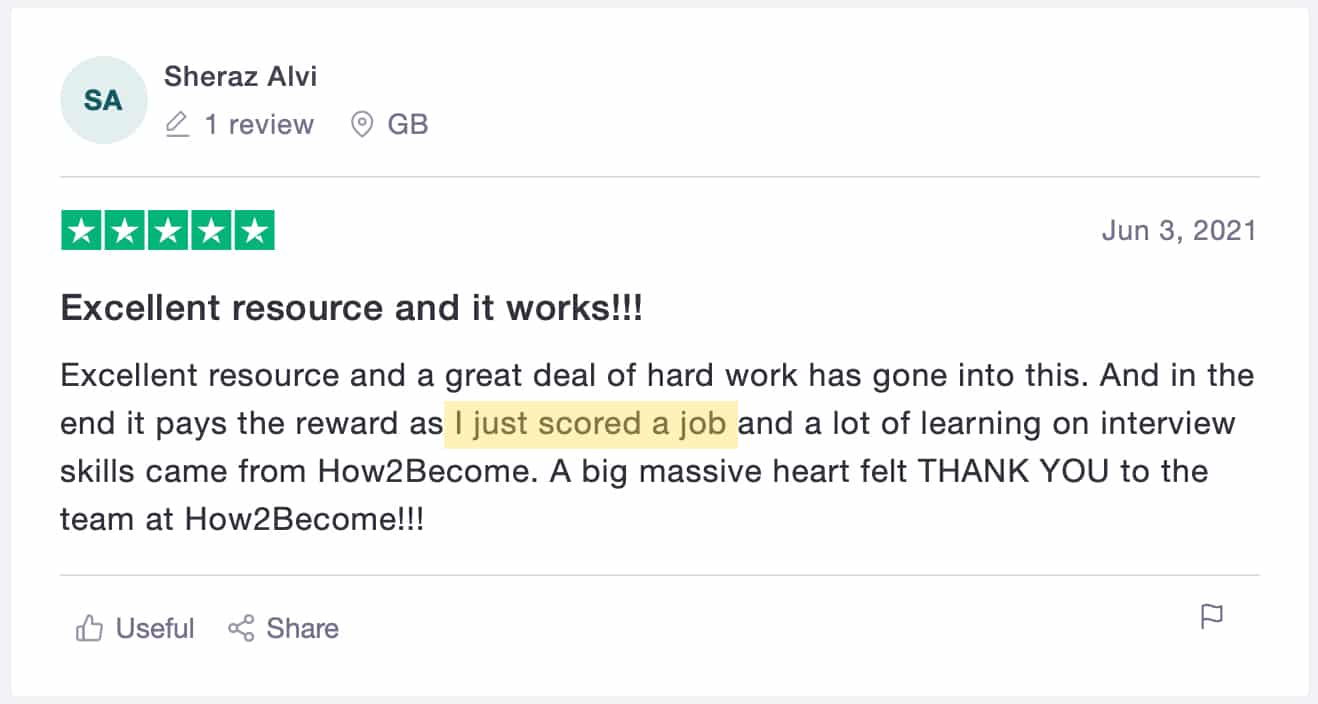Click the pencil icon beside review count
1318x704 pixels.
coord(177,125)
